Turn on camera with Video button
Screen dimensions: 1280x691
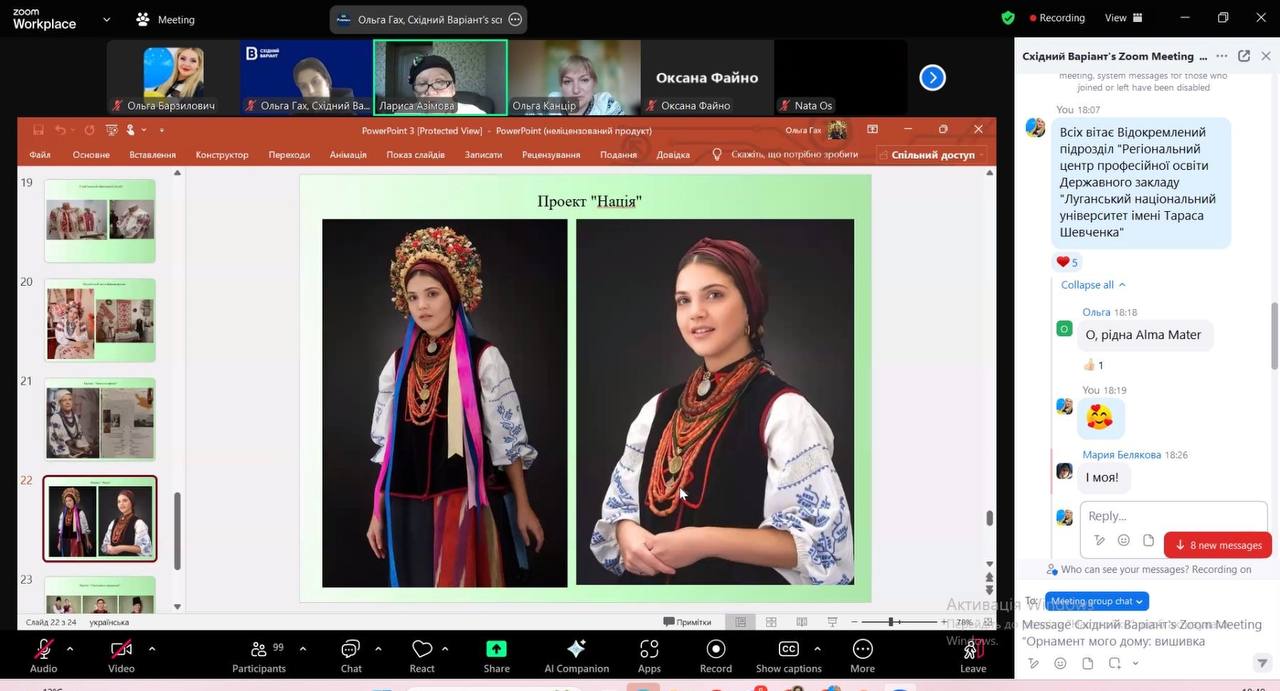tap(121, 654)
